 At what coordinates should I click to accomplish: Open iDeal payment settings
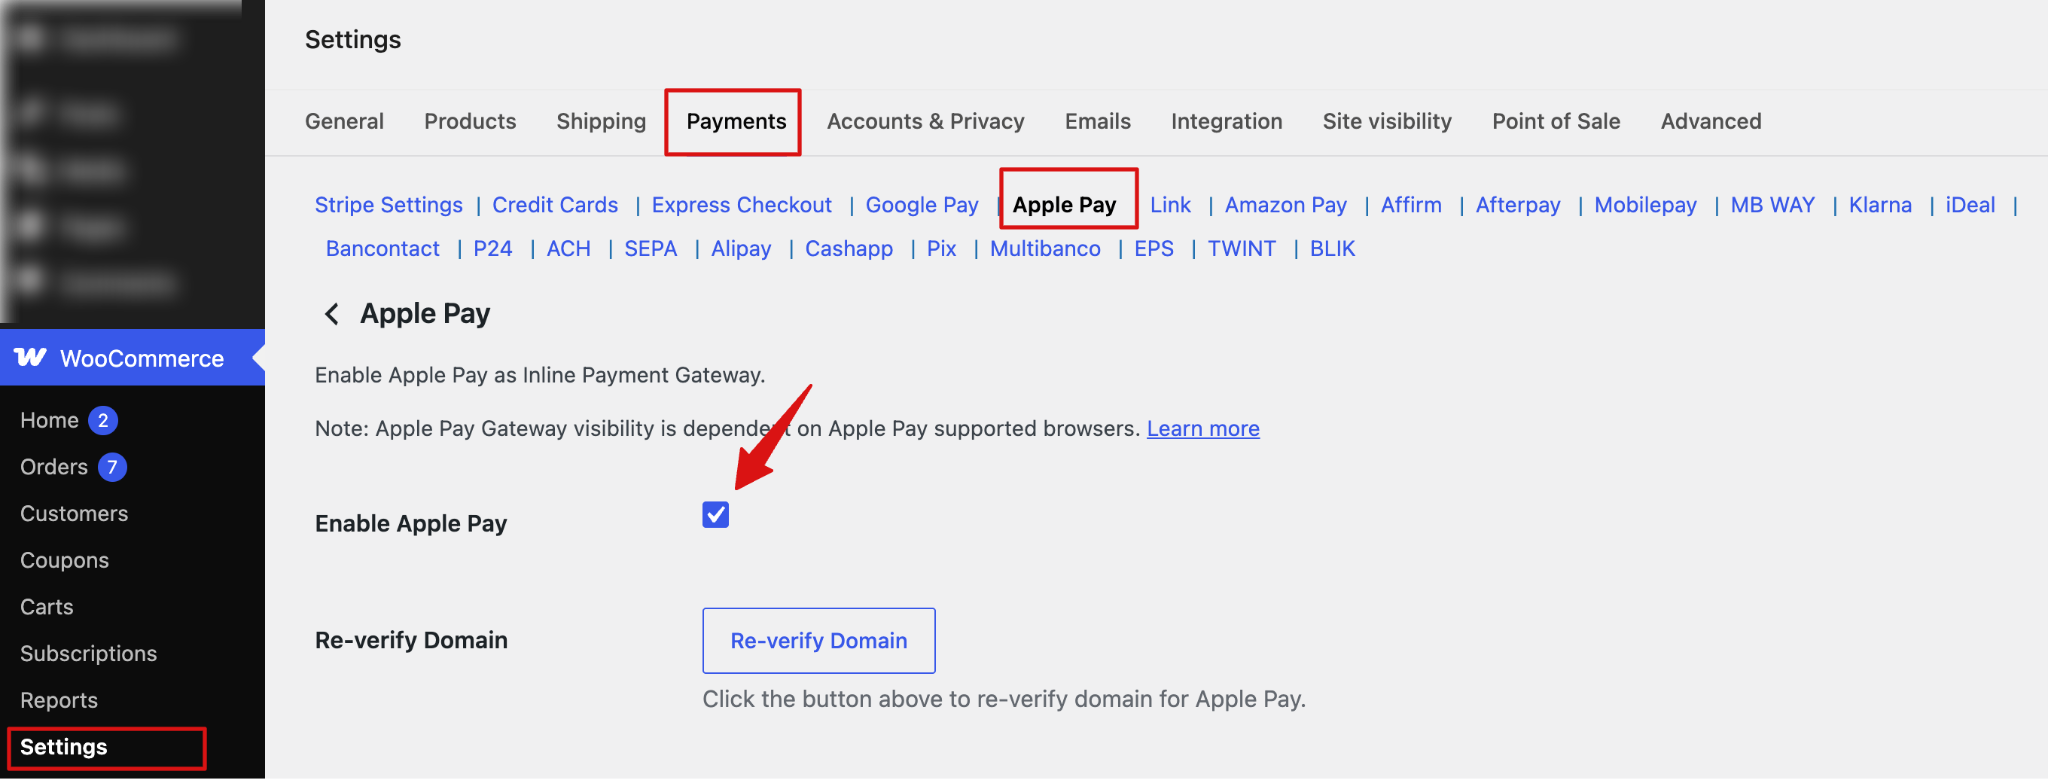click(x=1970, y=205)
